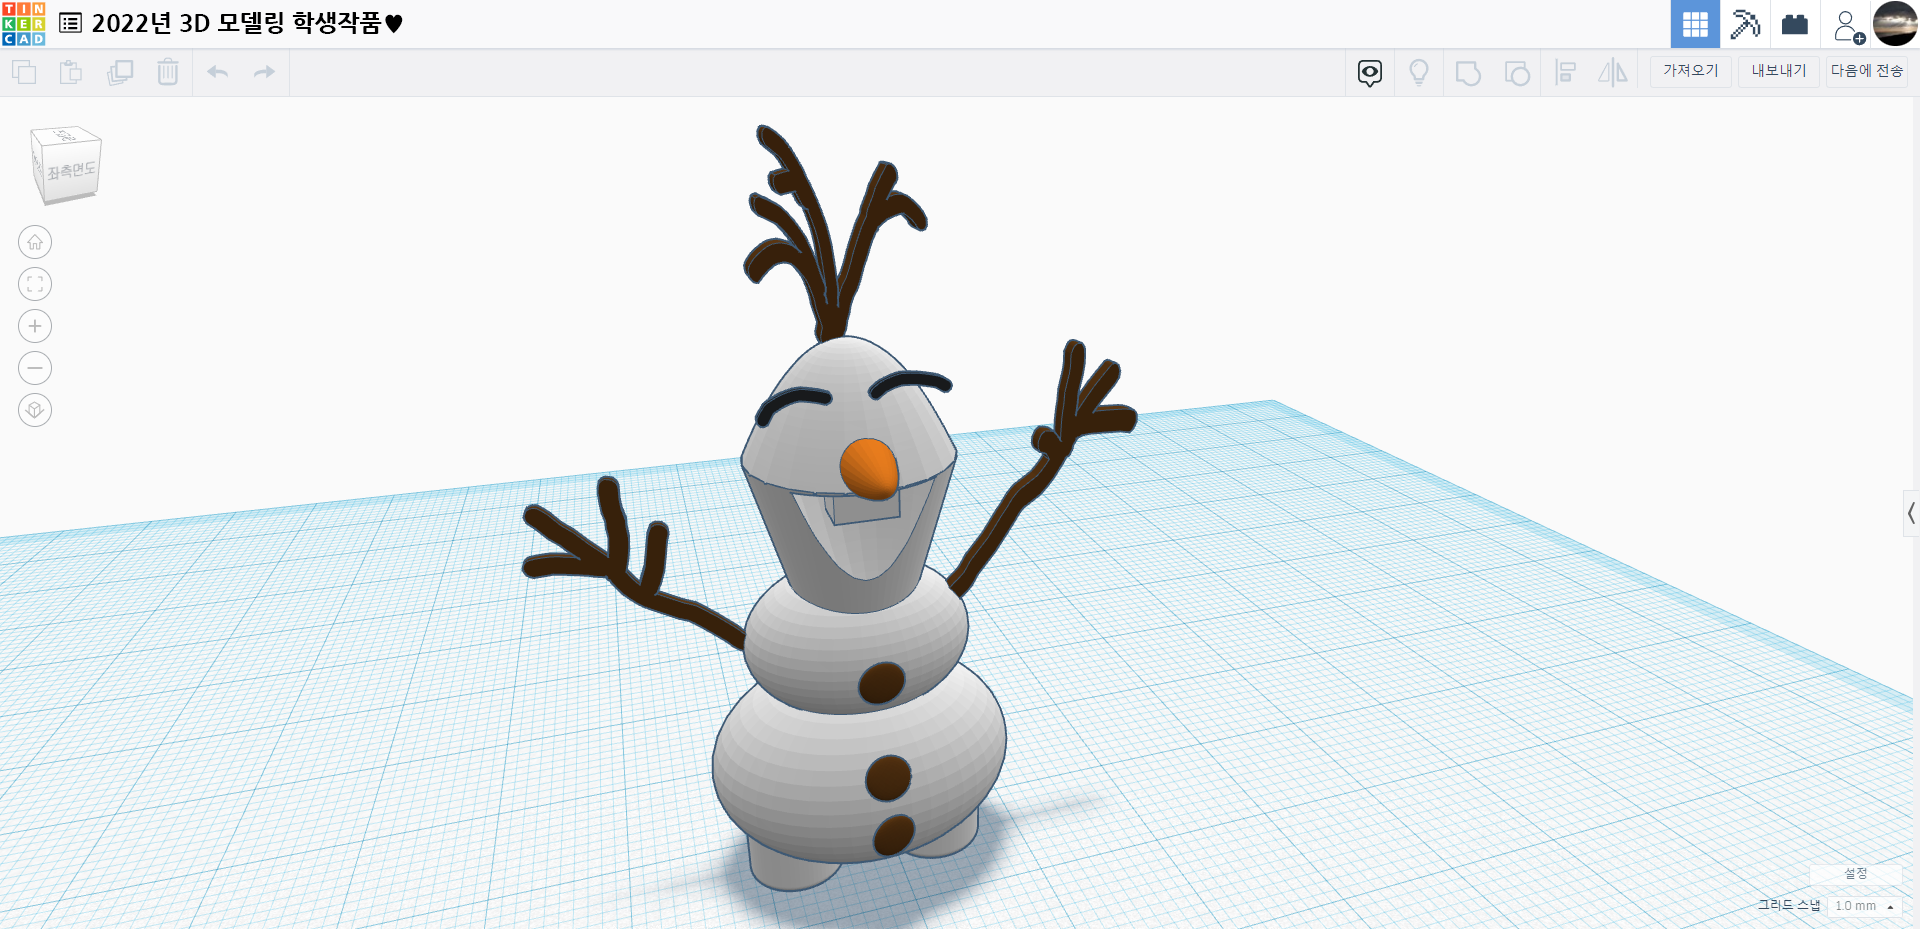The height and width of the screenshot is (929, 1920).
Task: Click the 내보내기 export button
Action: click(1779, 71)
